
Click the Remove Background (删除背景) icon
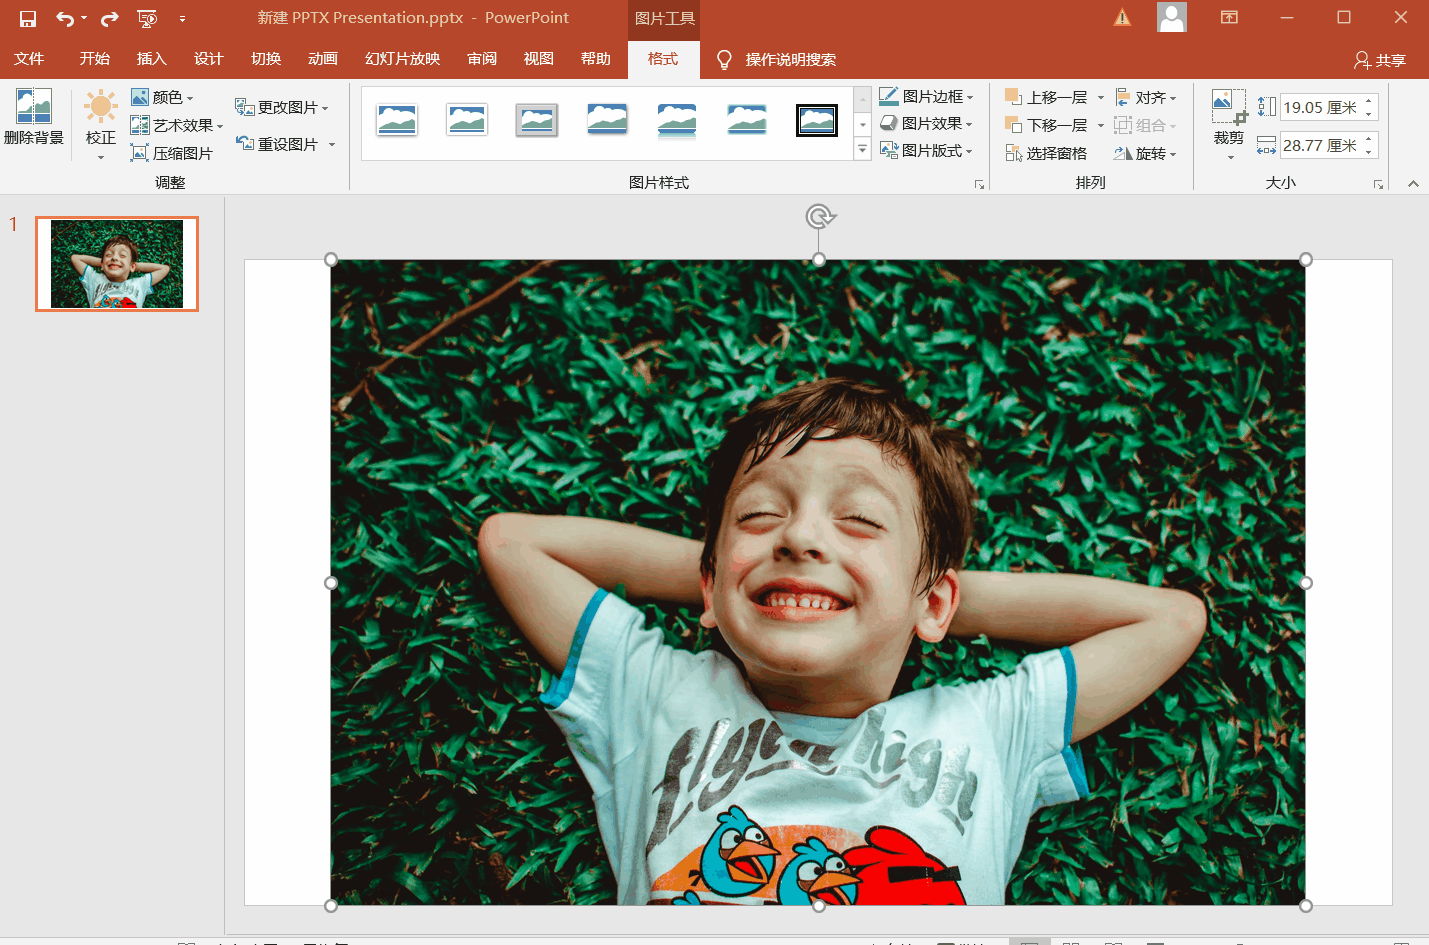[x=33, y=108]
